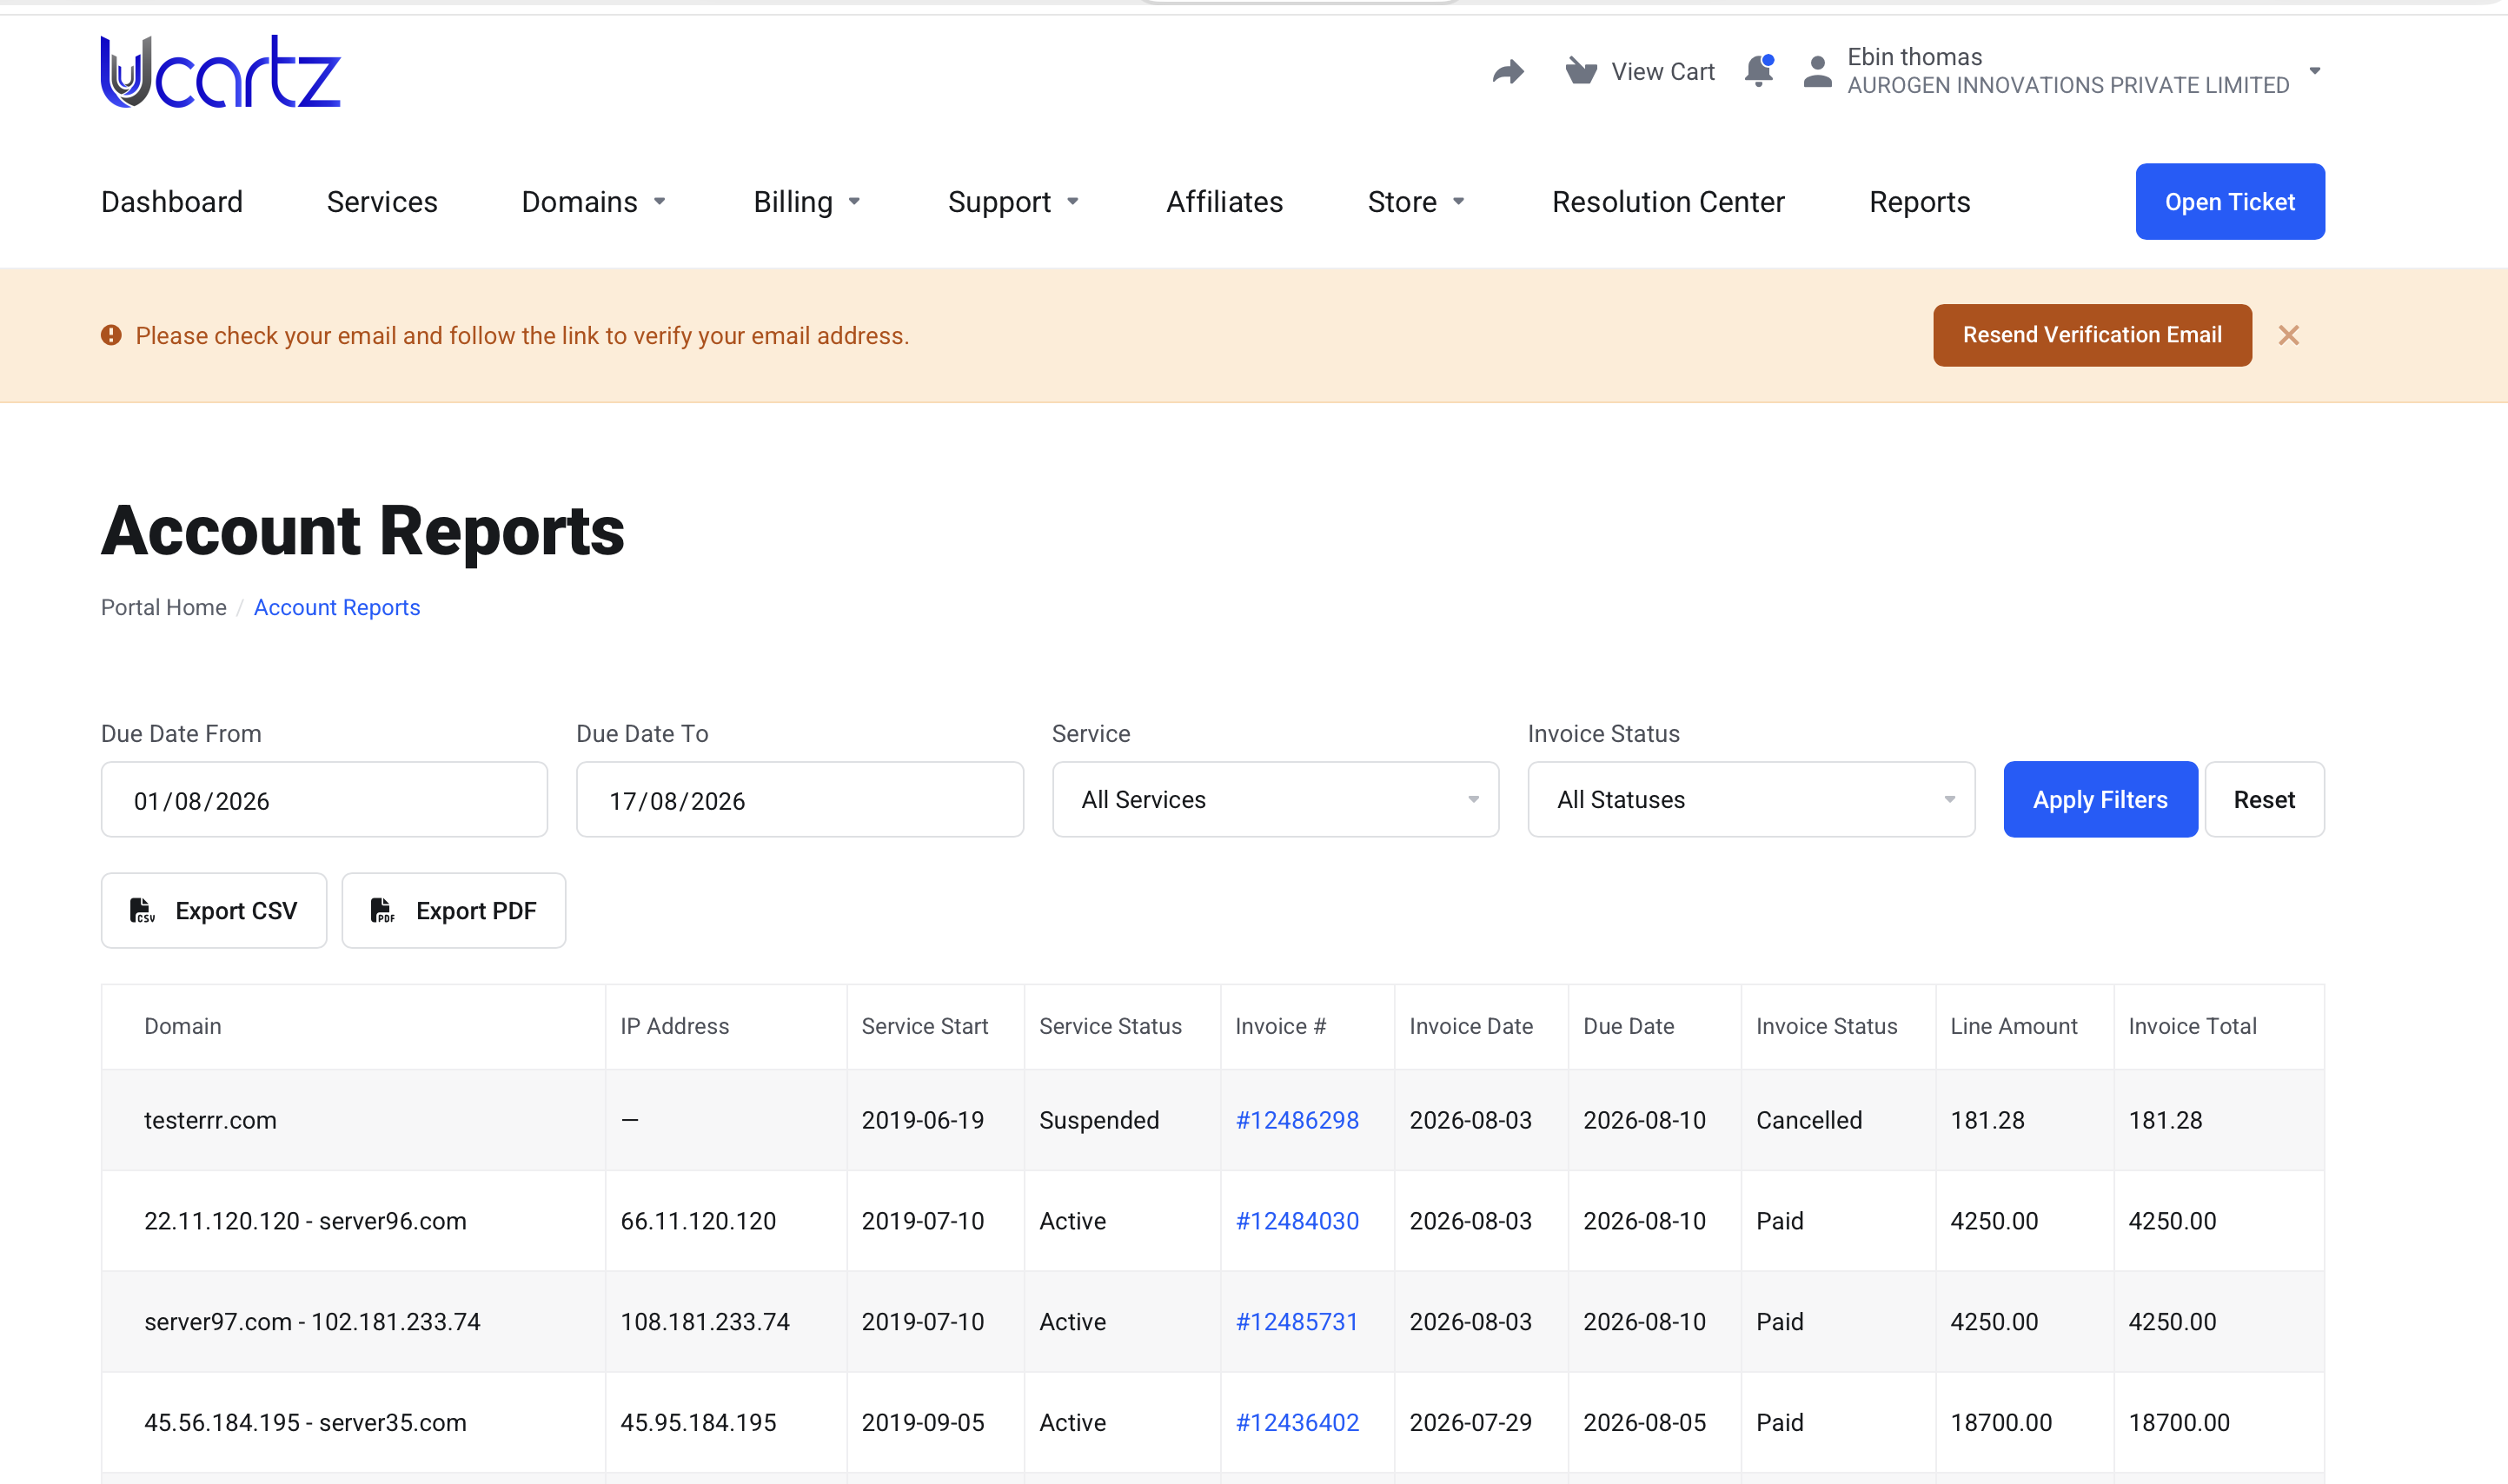Image resolution: width=2508 pixels, height=1484 pixels.
Task: Click Resend Verification Email
Action: (x=2092, y=335)
